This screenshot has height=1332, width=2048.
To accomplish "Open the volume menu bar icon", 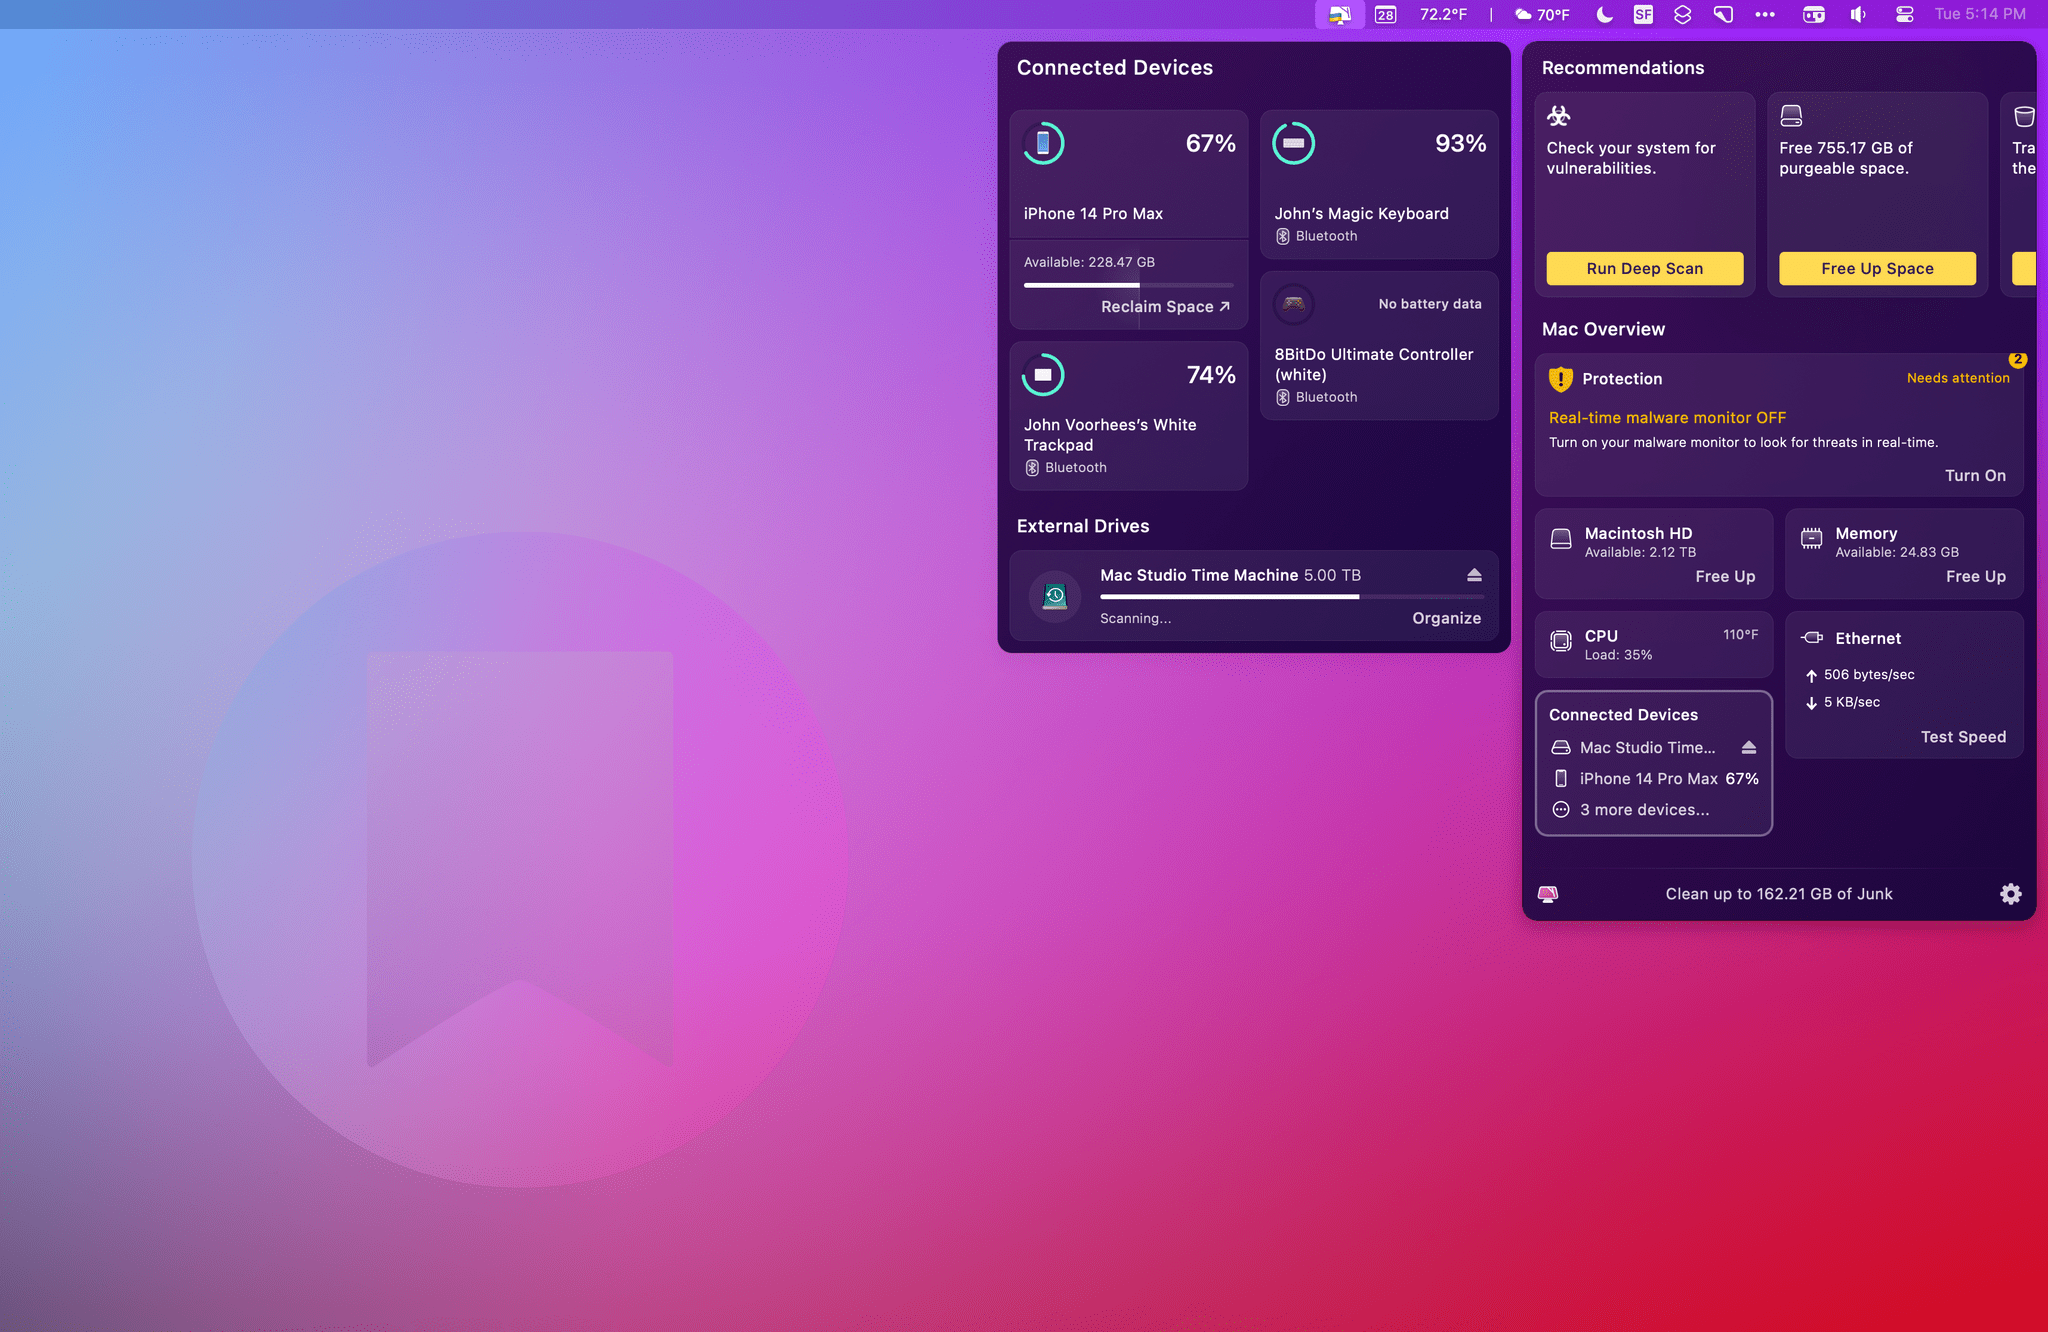I will [1858, 14].
